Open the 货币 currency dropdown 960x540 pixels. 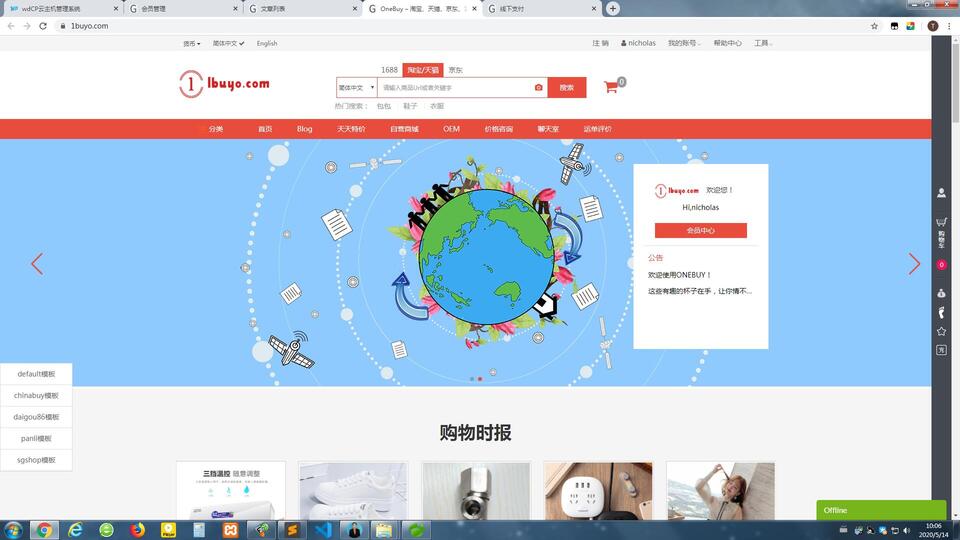(192, 43)
